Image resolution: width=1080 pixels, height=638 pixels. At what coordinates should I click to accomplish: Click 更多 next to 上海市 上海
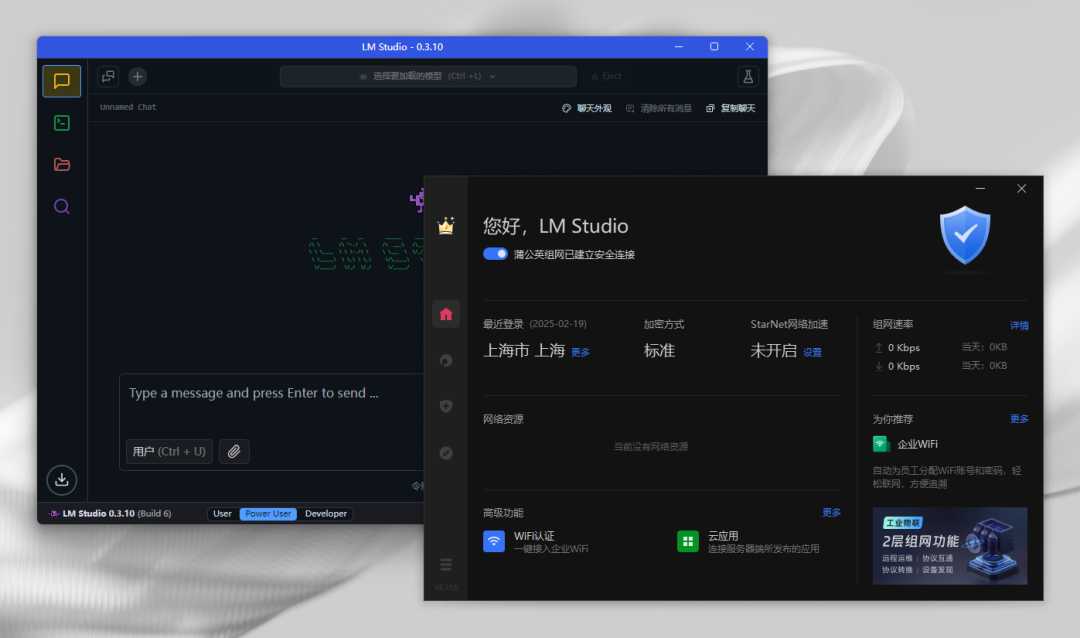coord(580,352)
